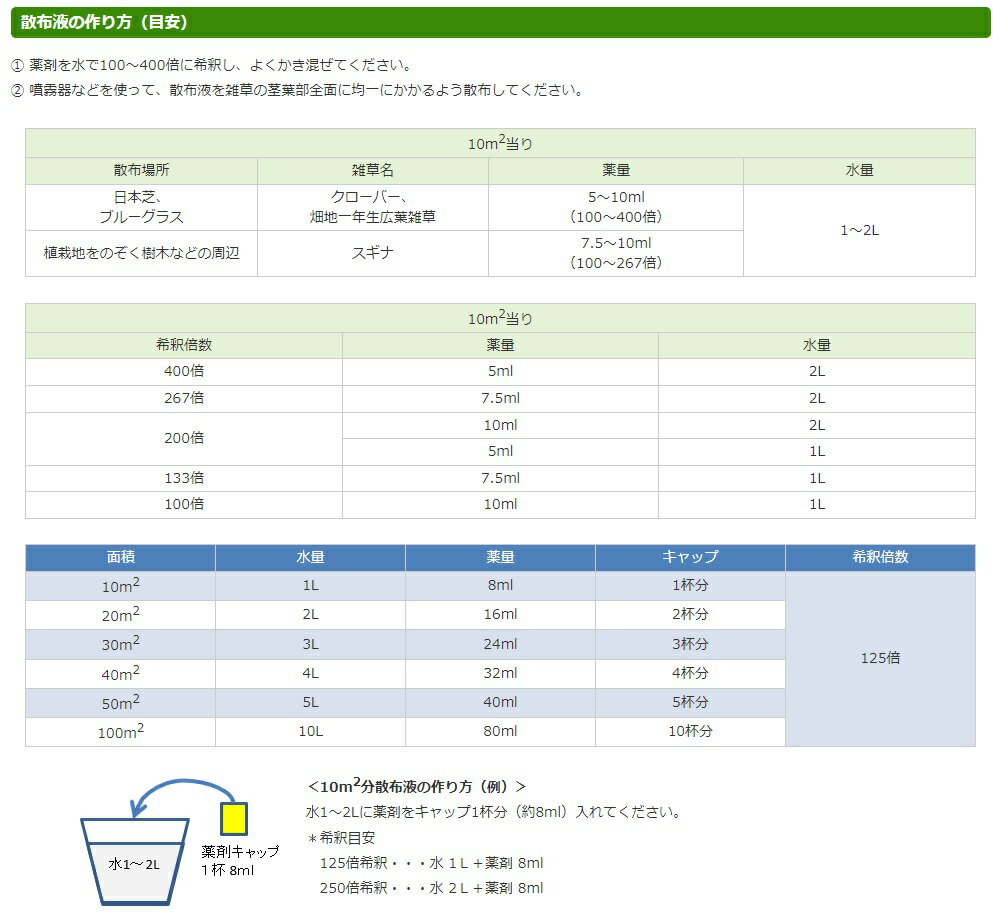Viewport: 993px width, 915px height.
Task: Click the yellow chemical cap icon
Action: pyautogui.click(x=235, y=817)
